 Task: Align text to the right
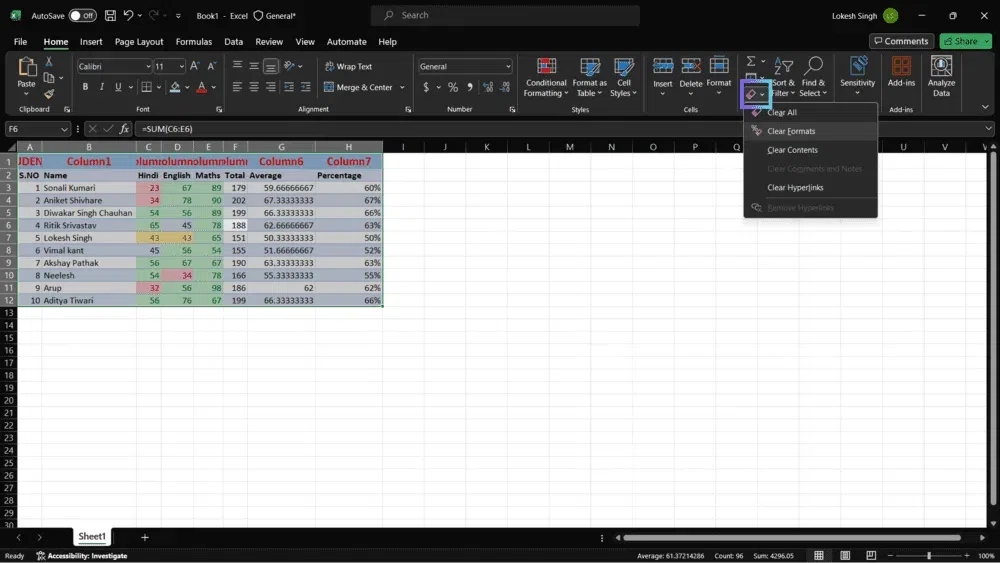pyautogui.click(x=270, y=87)
